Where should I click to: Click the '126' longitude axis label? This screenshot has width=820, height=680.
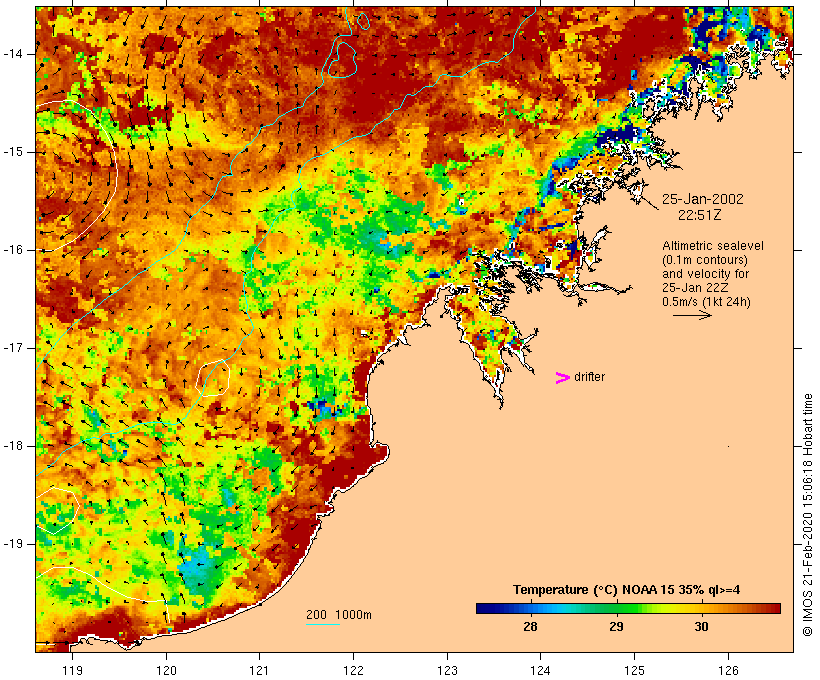click(728, 670)
